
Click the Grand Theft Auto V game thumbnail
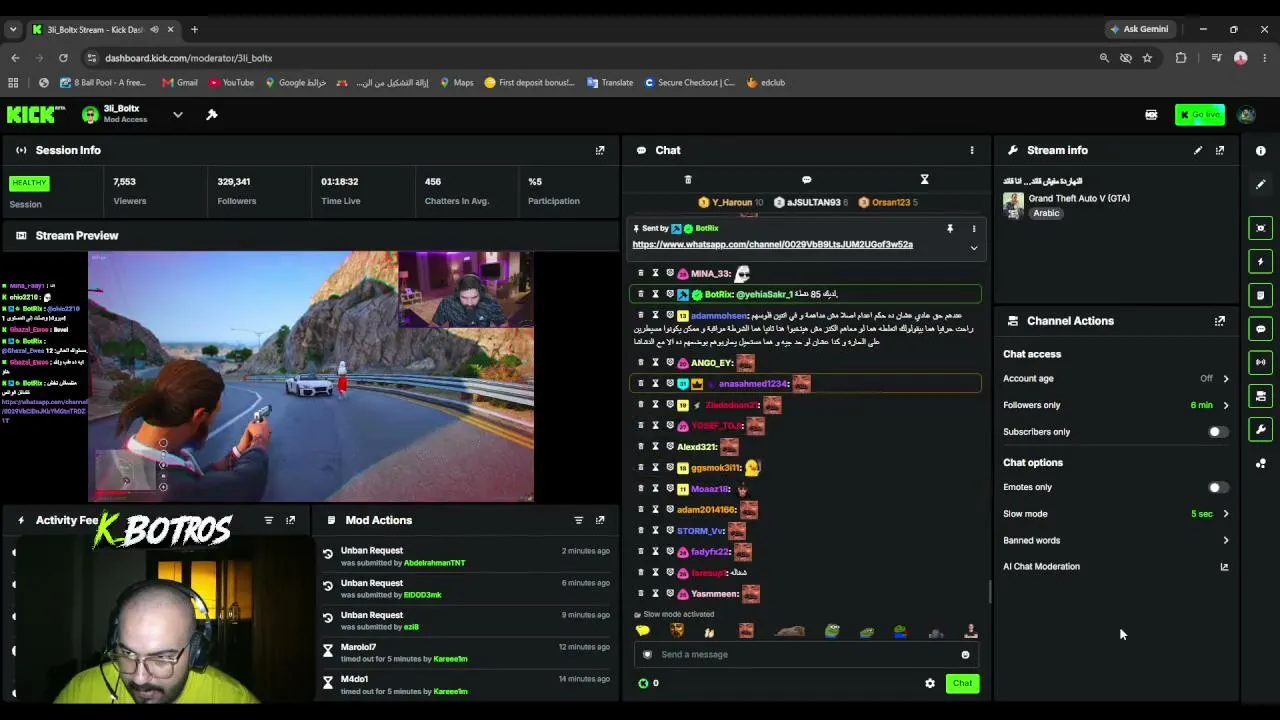tap(1014, 205)
